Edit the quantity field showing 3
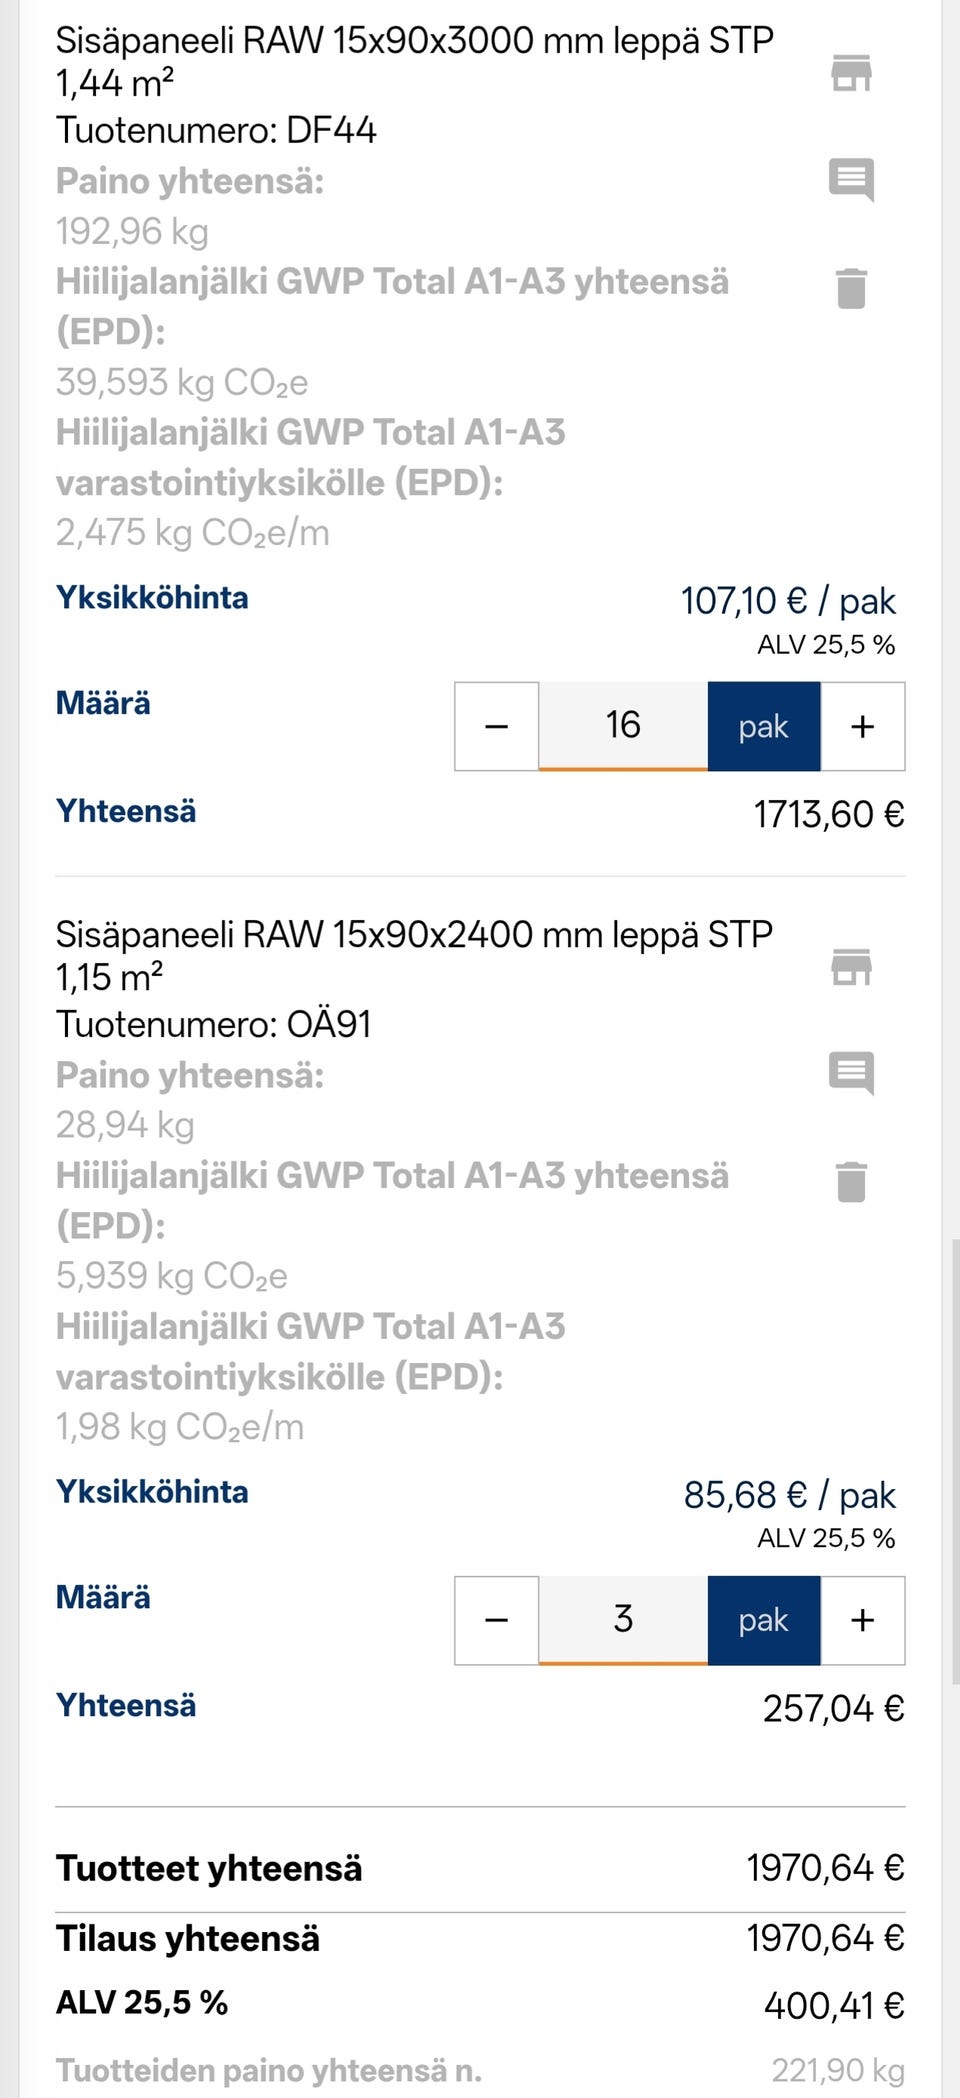Viewport: 960px width, 2098px height. tap(623, 1621)
